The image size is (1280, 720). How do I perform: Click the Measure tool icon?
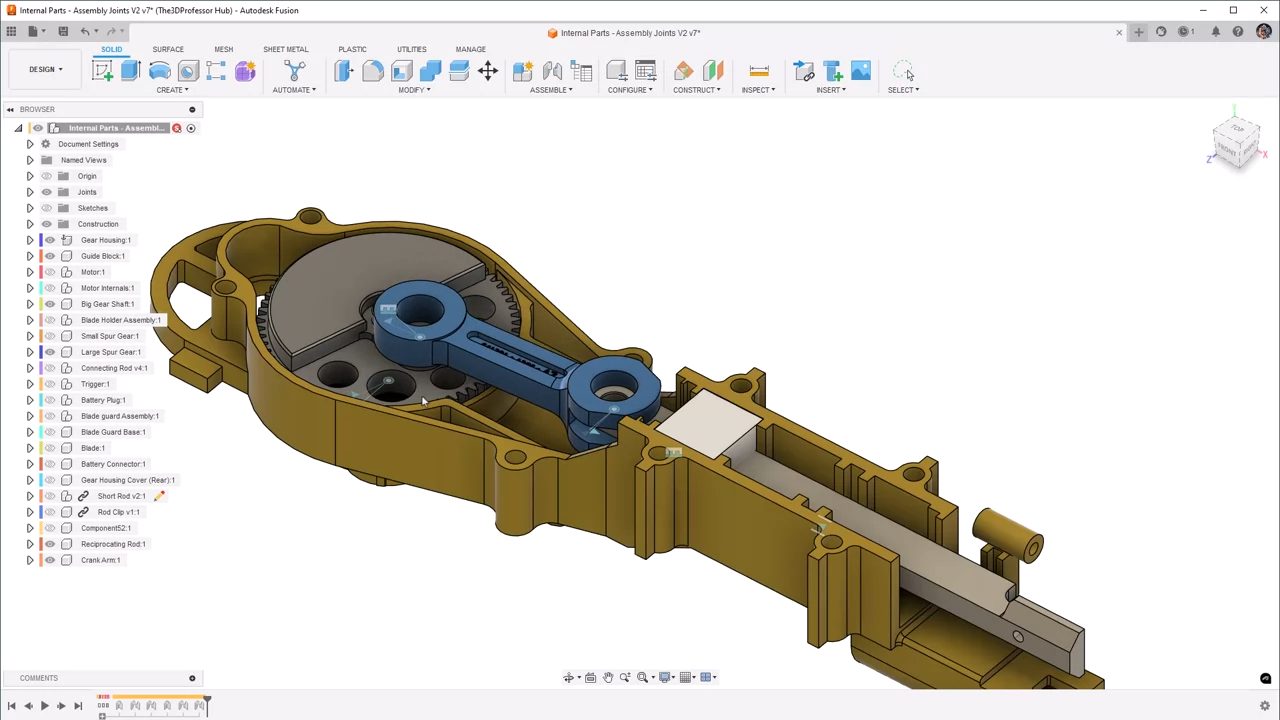click(758, 71)
